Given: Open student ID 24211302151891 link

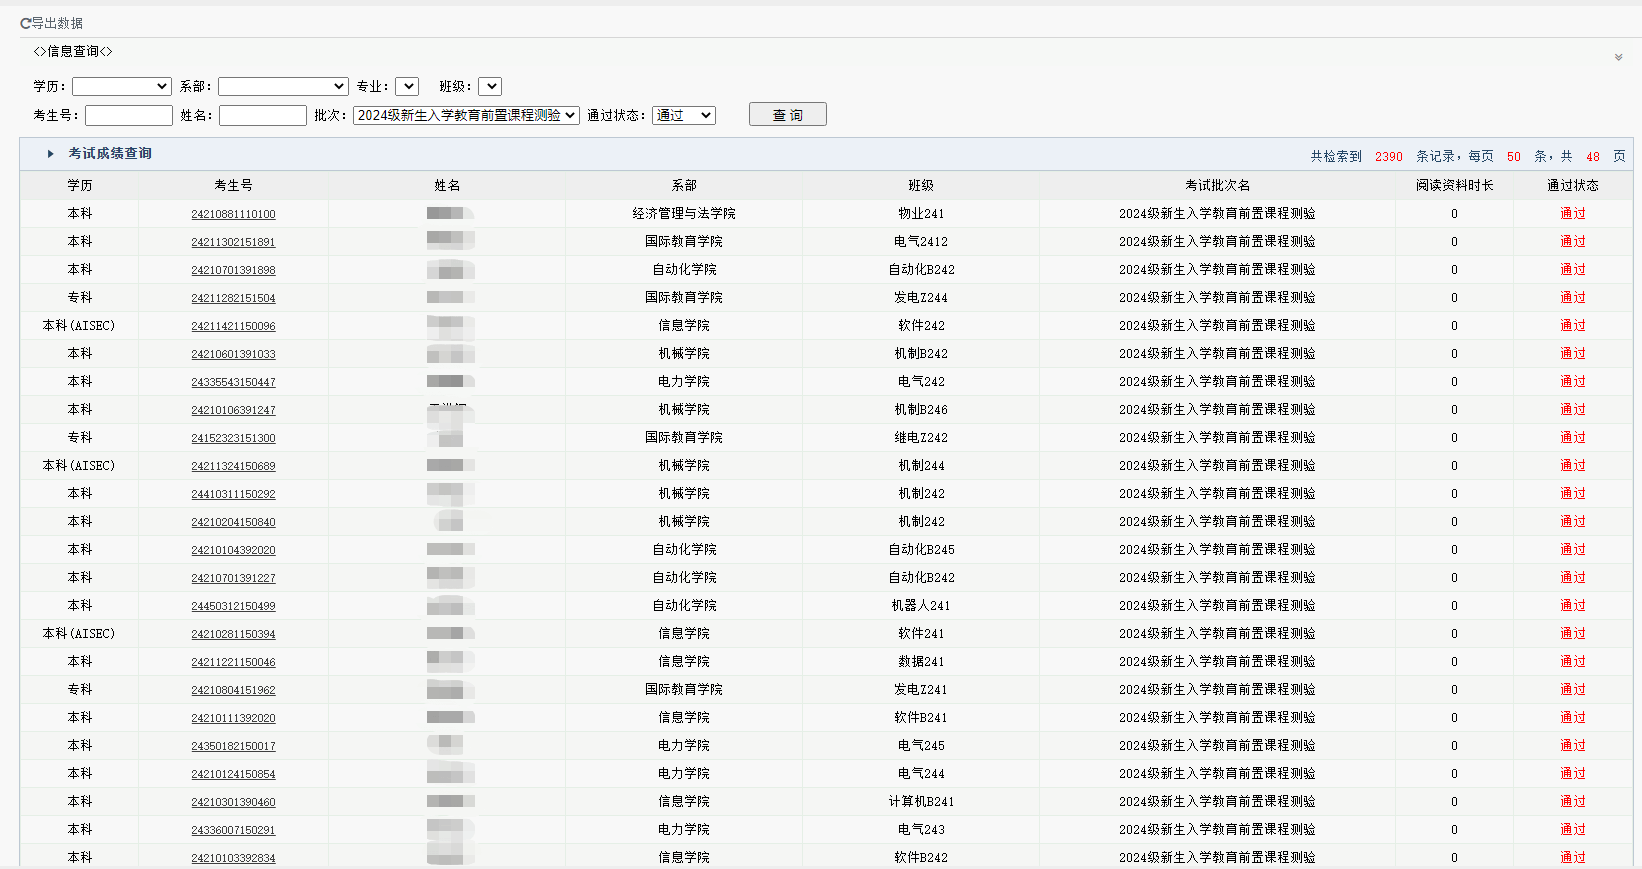Looking at the screenshot, I should pos(233,242).
